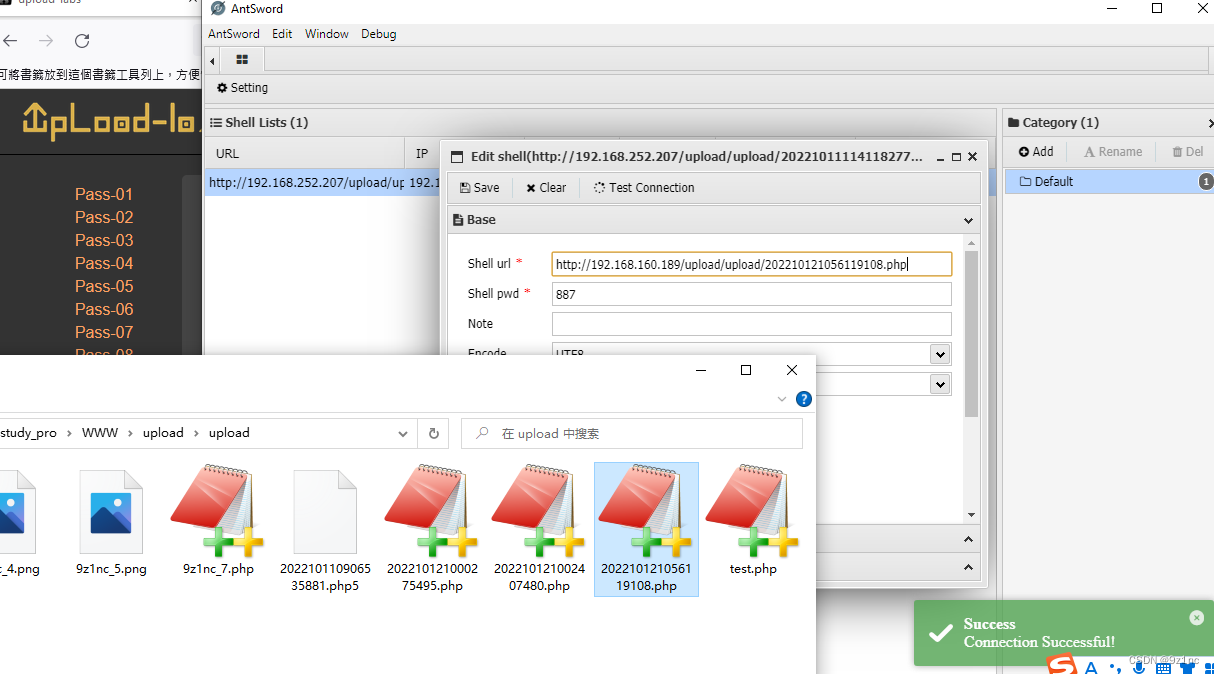The width and height of the screenshot is (1214, 674).
Task: Open the Edit menu in AntSword
Action: click(x=282, y=34)
